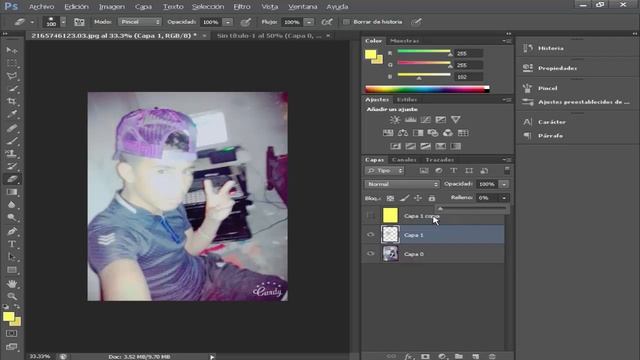The height and width of the screenshot is (360, 640).
Task: Toggle lock all padlock icon
Action: (432, 198)
